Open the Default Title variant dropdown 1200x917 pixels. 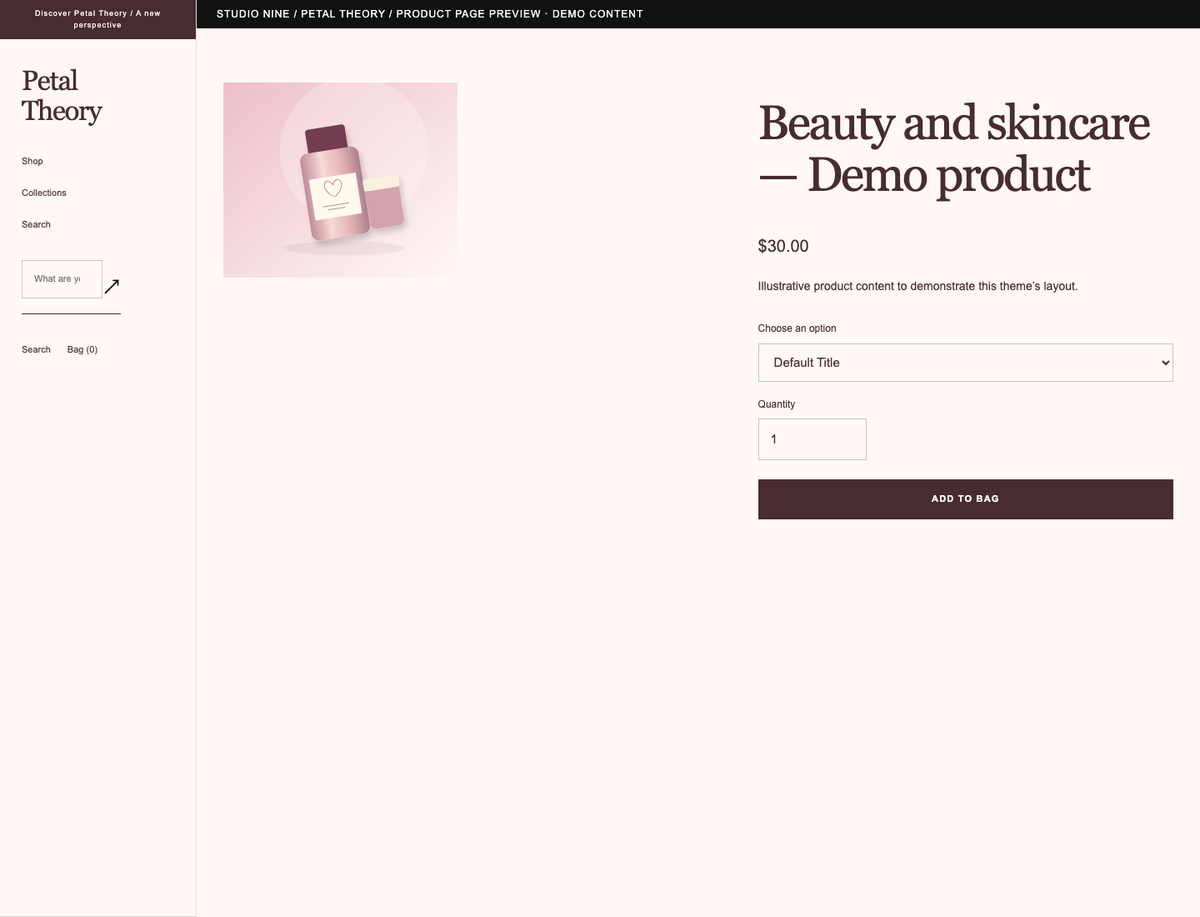(x=965, y=363)
